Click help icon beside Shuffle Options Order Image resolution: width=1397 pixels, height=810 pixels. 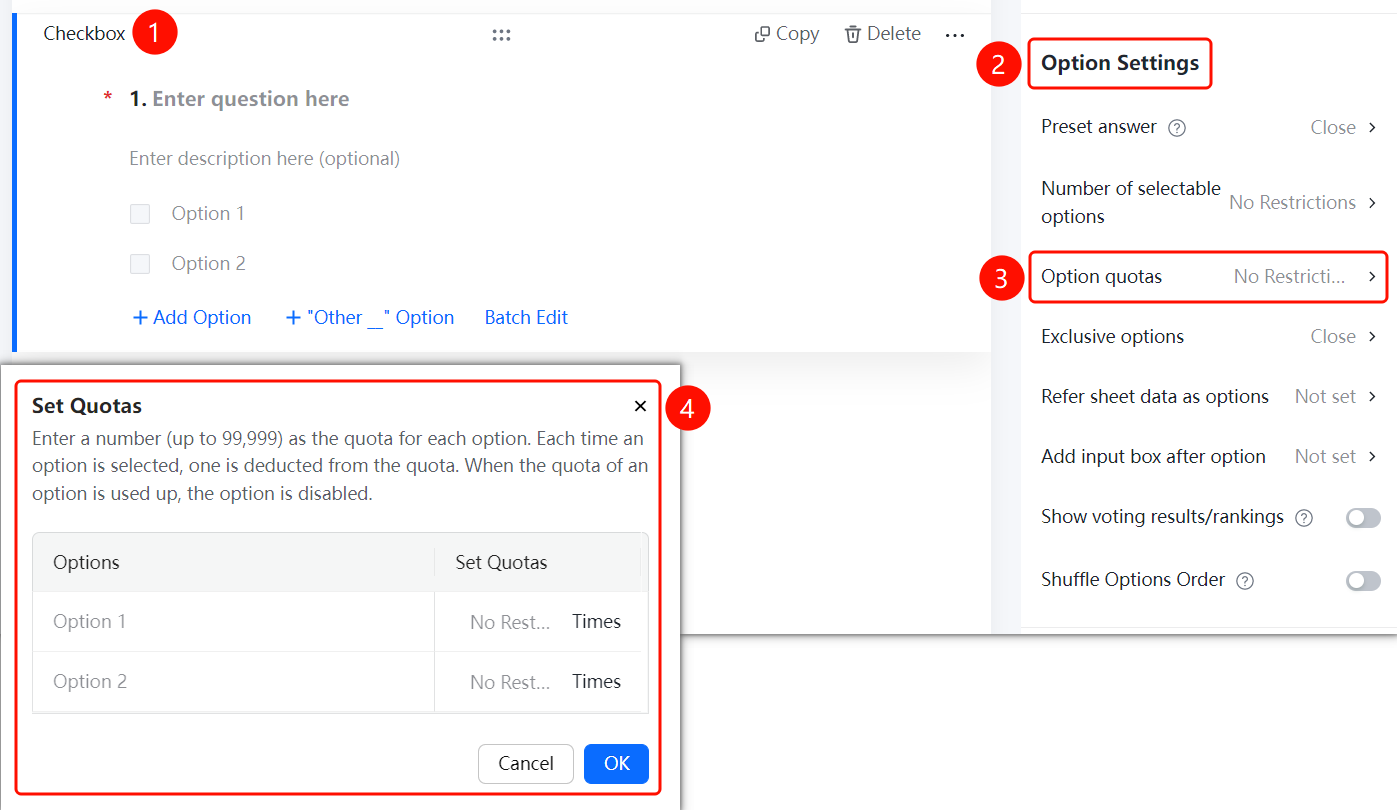[x=1245, y=581]
